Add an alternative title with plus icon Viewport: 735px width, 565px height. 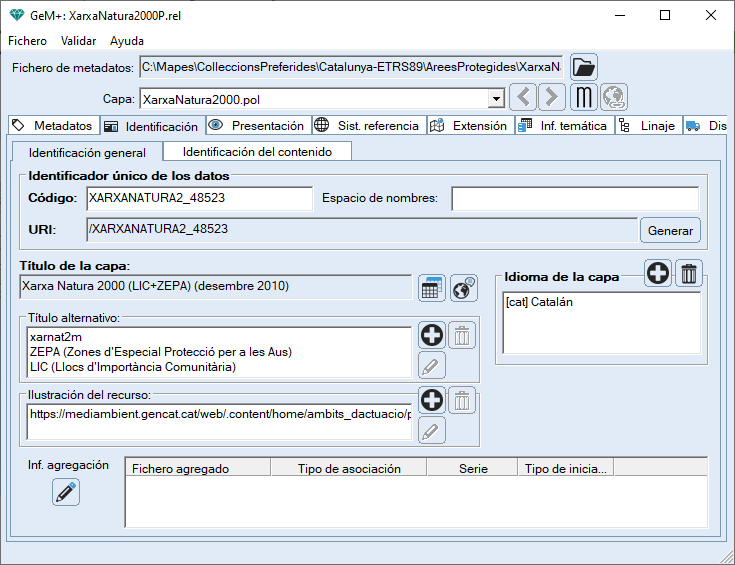click(431, 336)
